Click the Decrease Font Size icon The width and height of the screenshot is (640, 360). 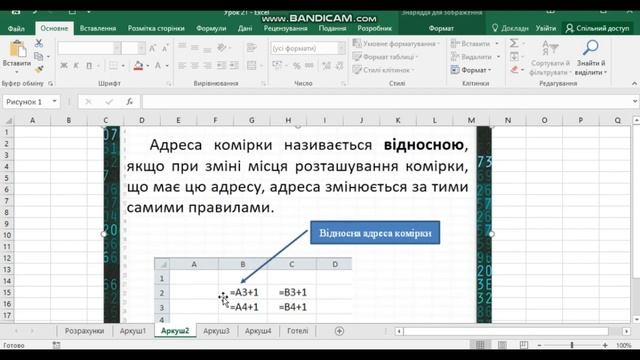click(165, 48)
